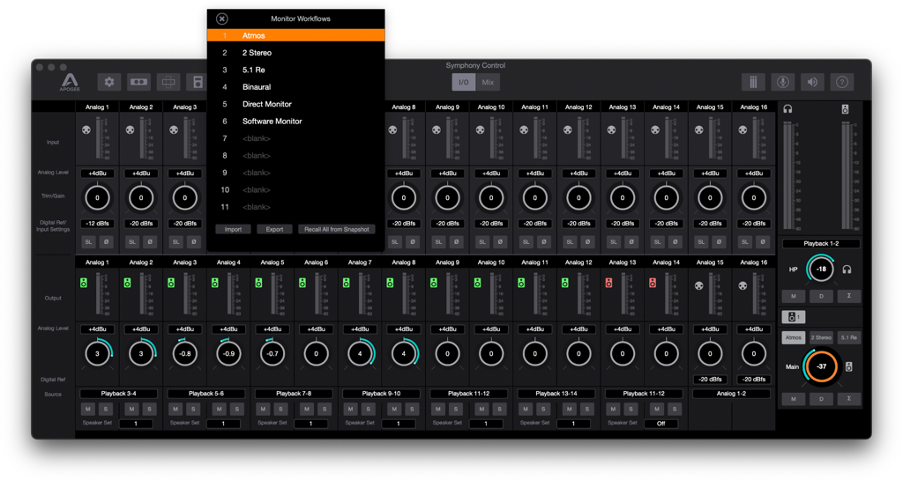Image resolution: width=902 pixels, height=480 pixels.
Task: Open the -12 dBfs digital ref dropdown on input Analog 1
Action: pyautogui.click(x=97, y=223)
